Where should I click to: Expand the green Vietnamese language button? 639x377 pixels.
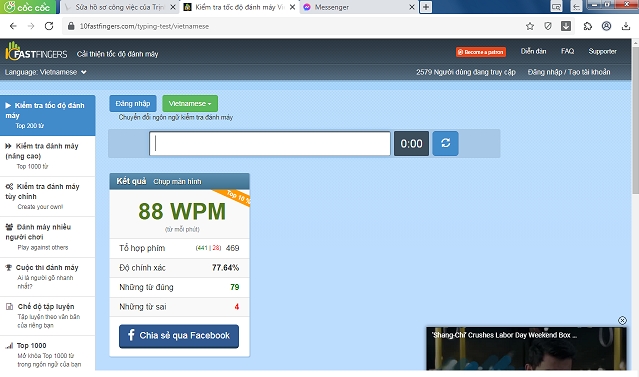click(190, 104)
